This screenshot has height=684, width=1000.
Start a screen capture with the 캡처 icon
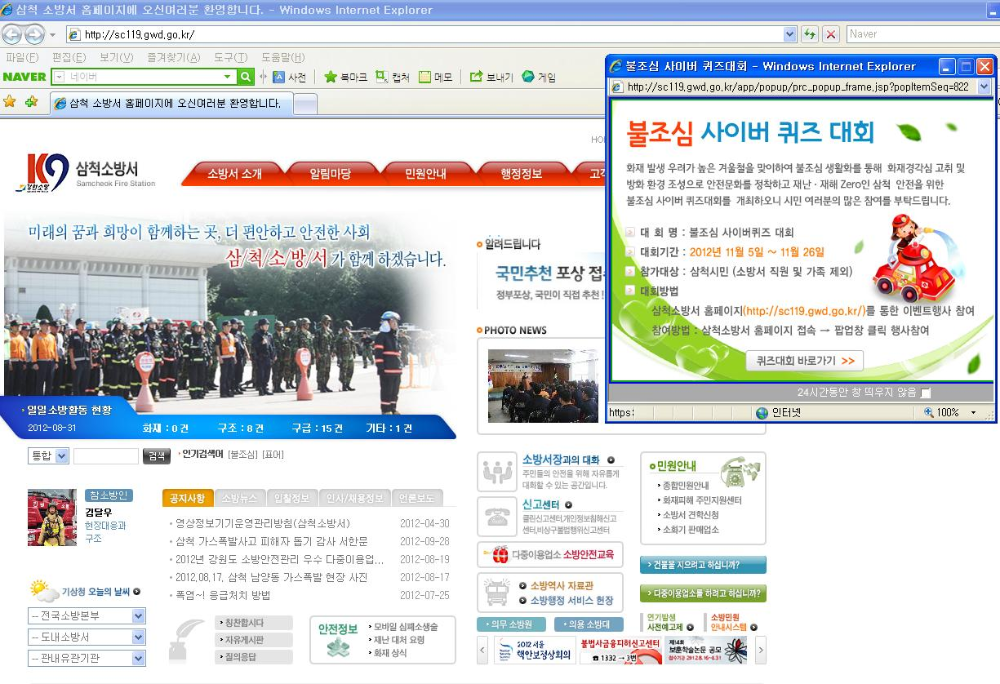pyautogui.click(x=383, y=76)
